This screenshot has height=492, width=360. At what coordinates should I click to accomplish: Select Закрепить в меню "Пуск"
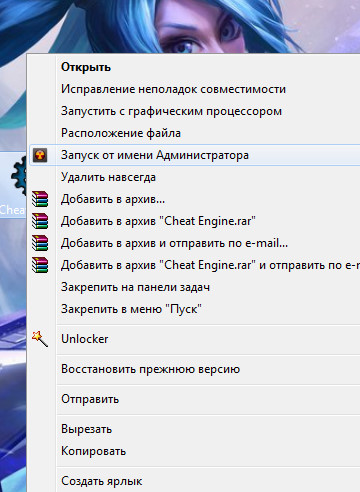pyautogui.click(x=131, y=309)
